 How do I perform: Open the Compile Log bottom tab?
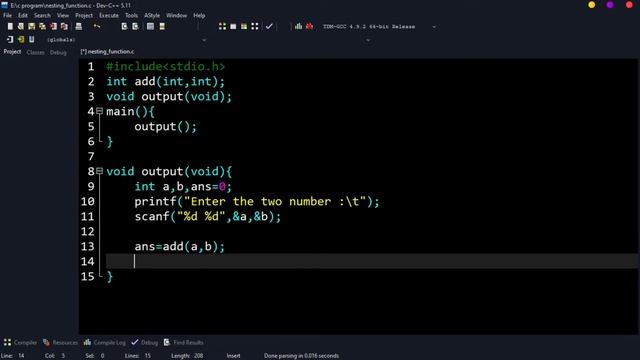click(104, 342)
